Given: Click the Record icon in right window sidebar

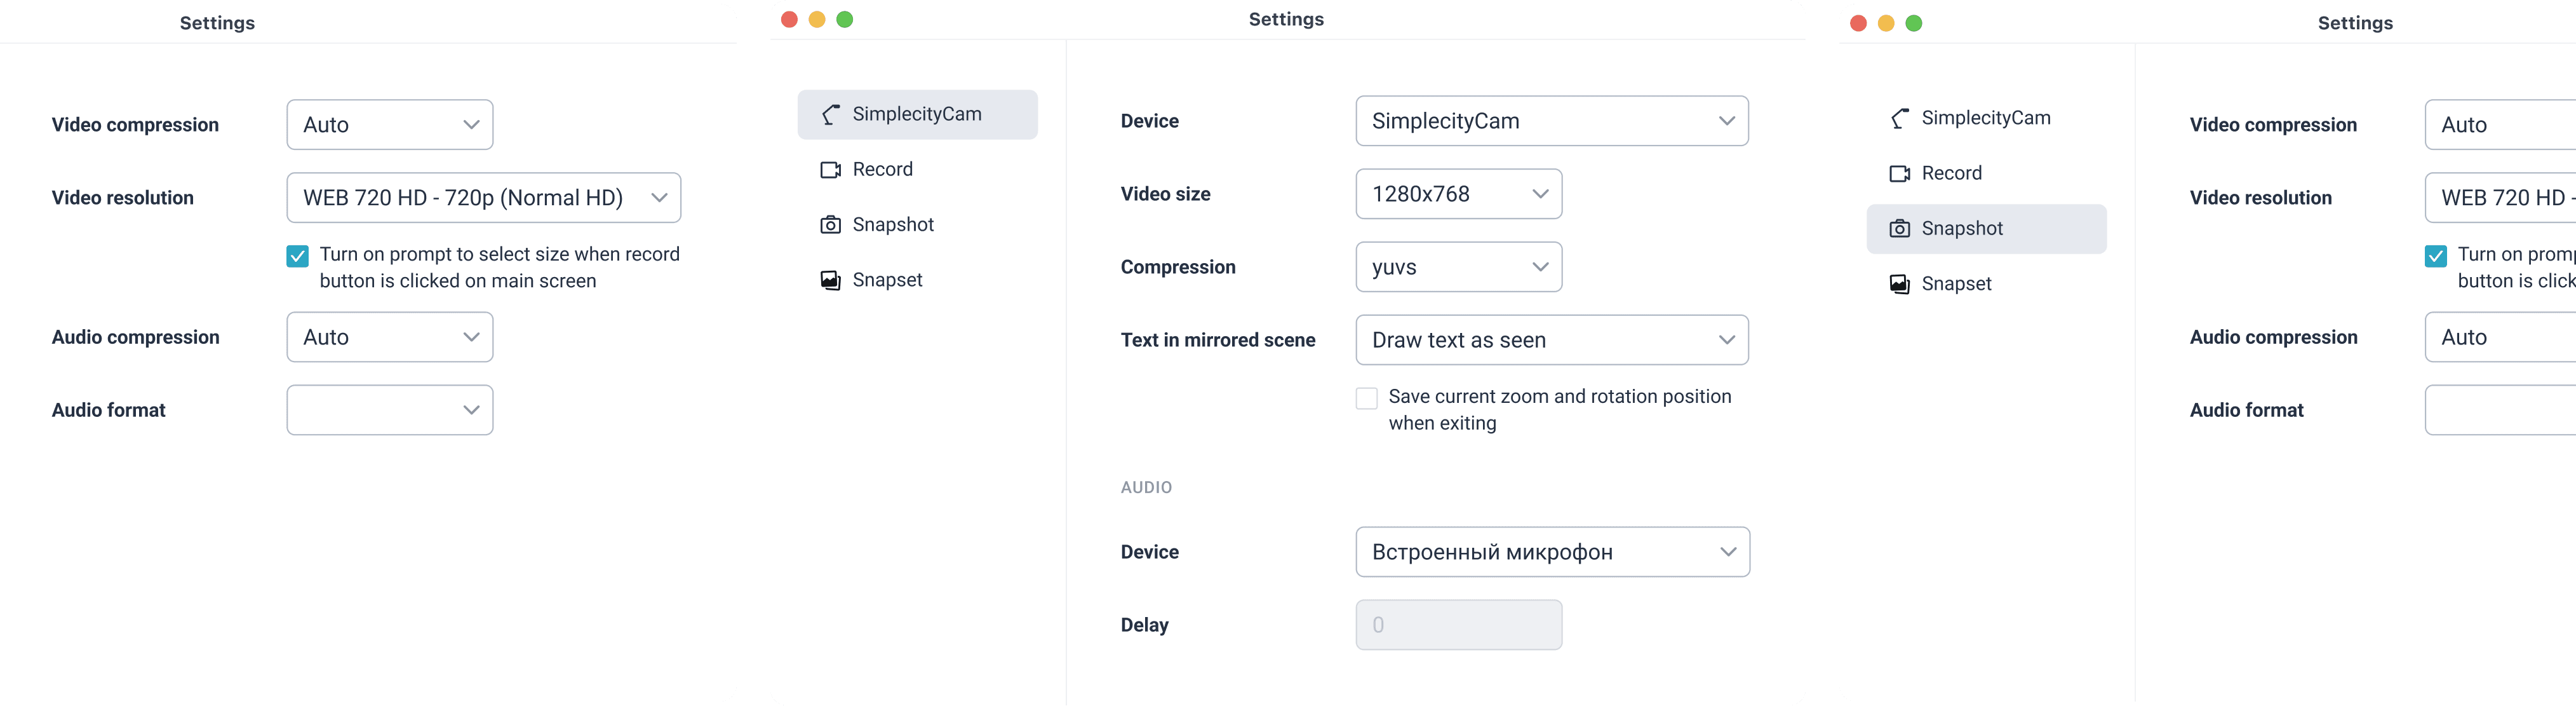Looking at the screenshot, I should click(1899, 174).
